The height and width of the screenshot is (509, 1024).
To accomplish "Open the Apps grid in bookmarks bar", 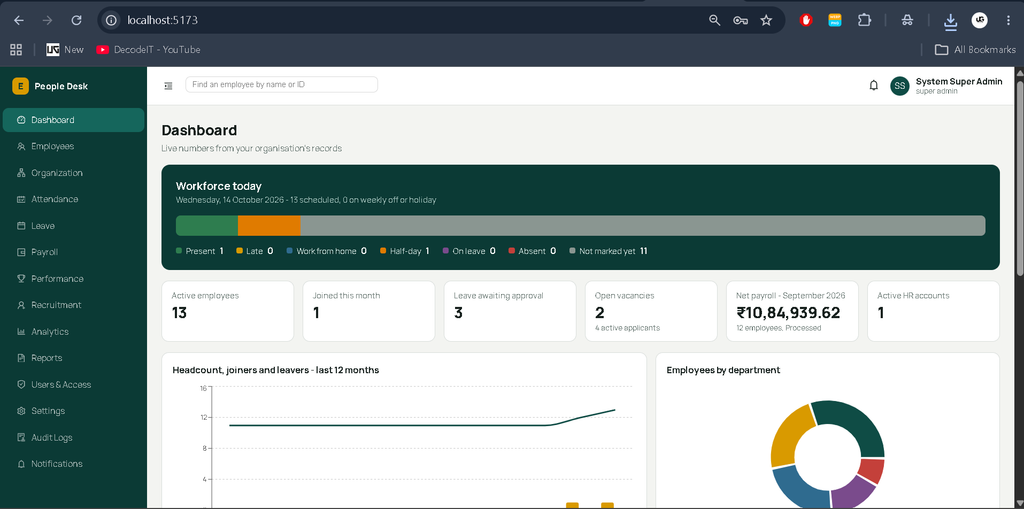I will pyautogui.click(x=16, y=50).
